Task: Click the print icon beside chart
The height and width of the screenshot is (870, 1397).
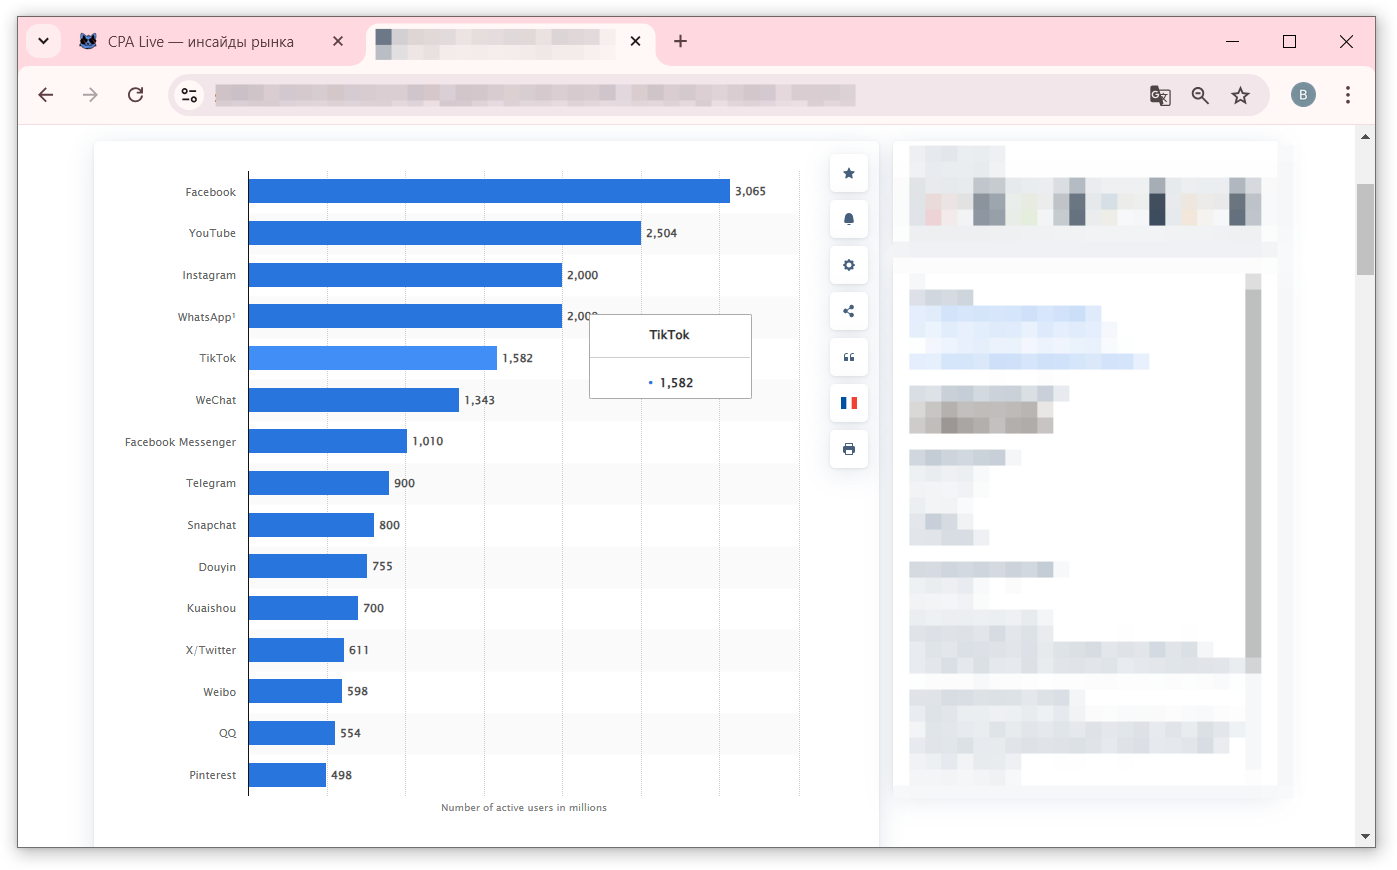Action: pos(849,449)
